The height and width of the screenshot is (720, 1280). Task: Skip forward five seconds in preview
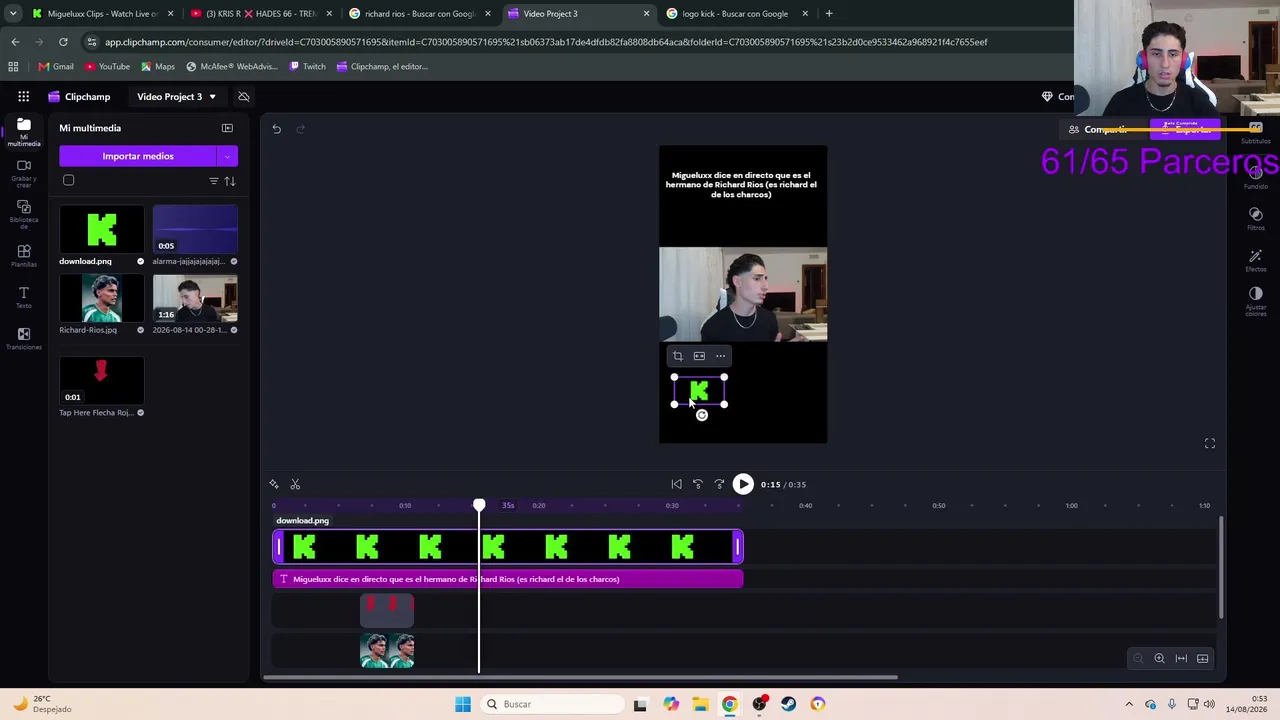(x=719, y=484)
